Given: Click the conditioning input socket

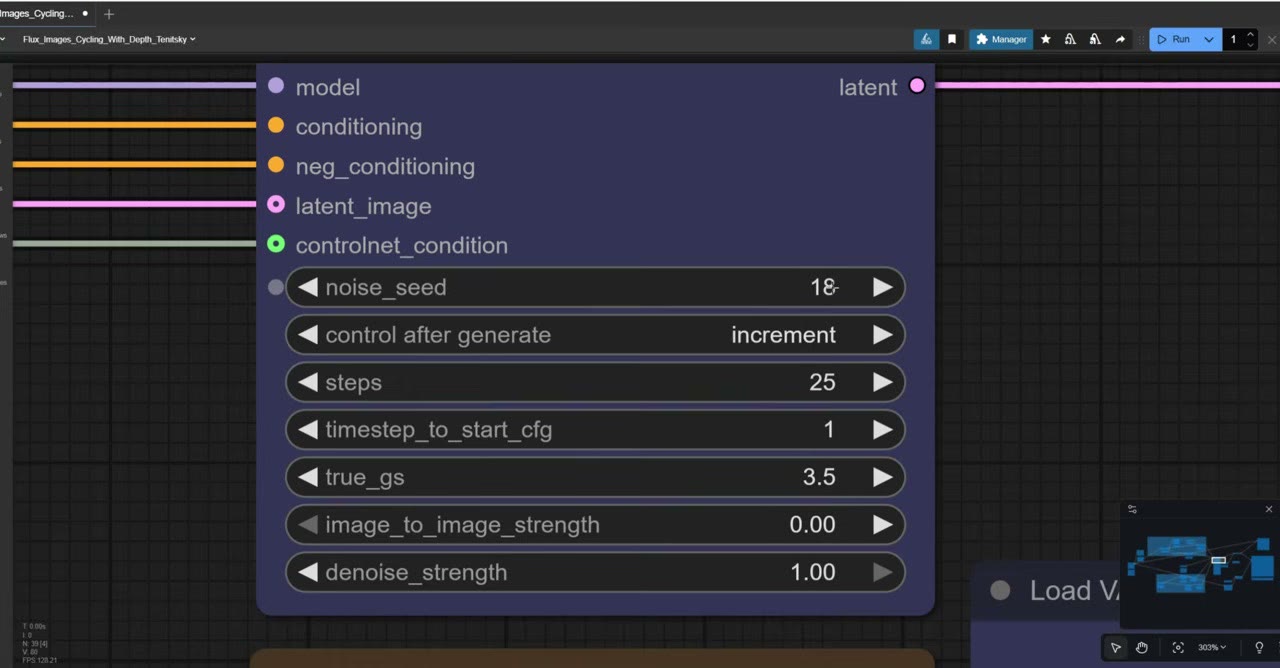Looking at the screenshot, I should tap(276, 125).
